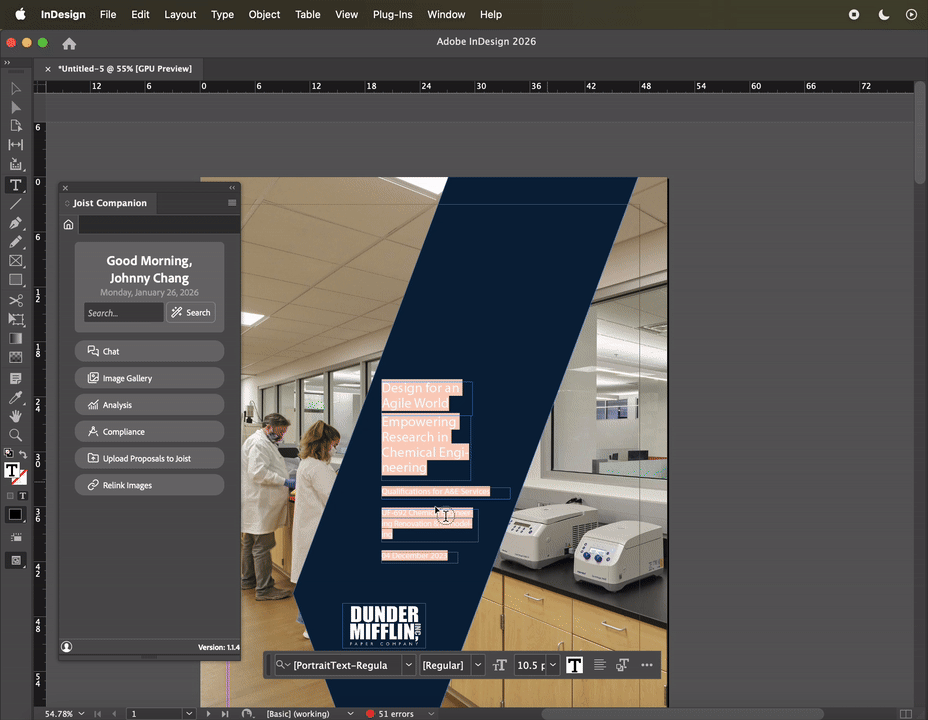Select the Gradient Swatch tool

click(15, 338)
